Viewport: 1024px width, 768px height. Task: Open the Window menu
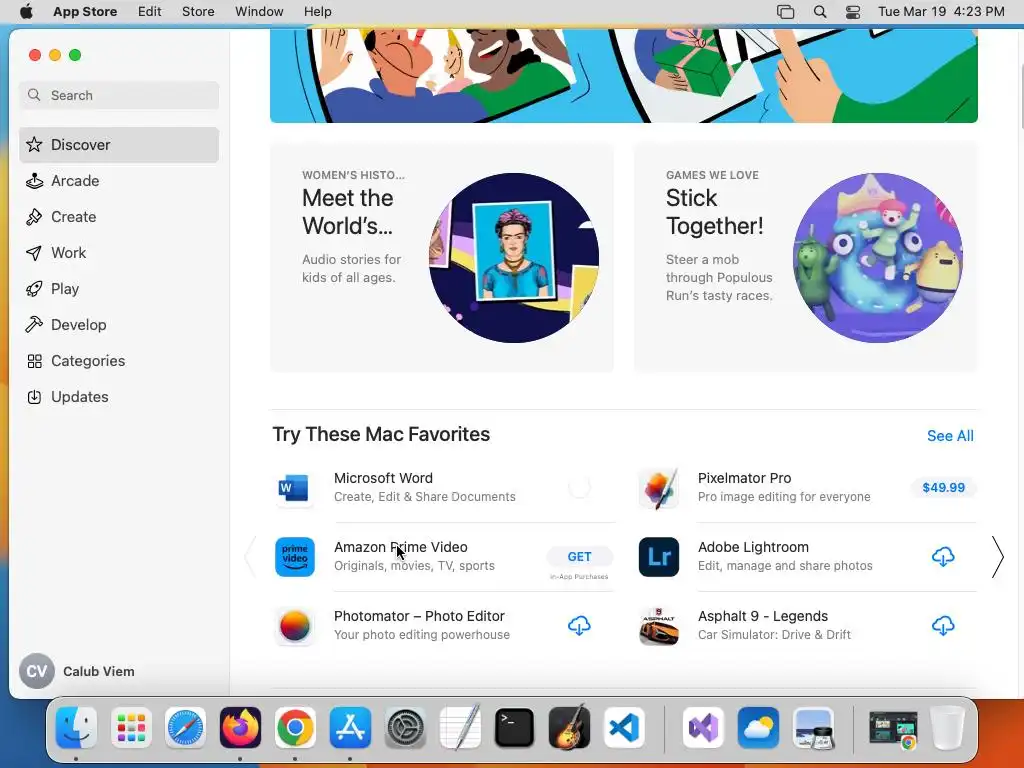(259, 12)
